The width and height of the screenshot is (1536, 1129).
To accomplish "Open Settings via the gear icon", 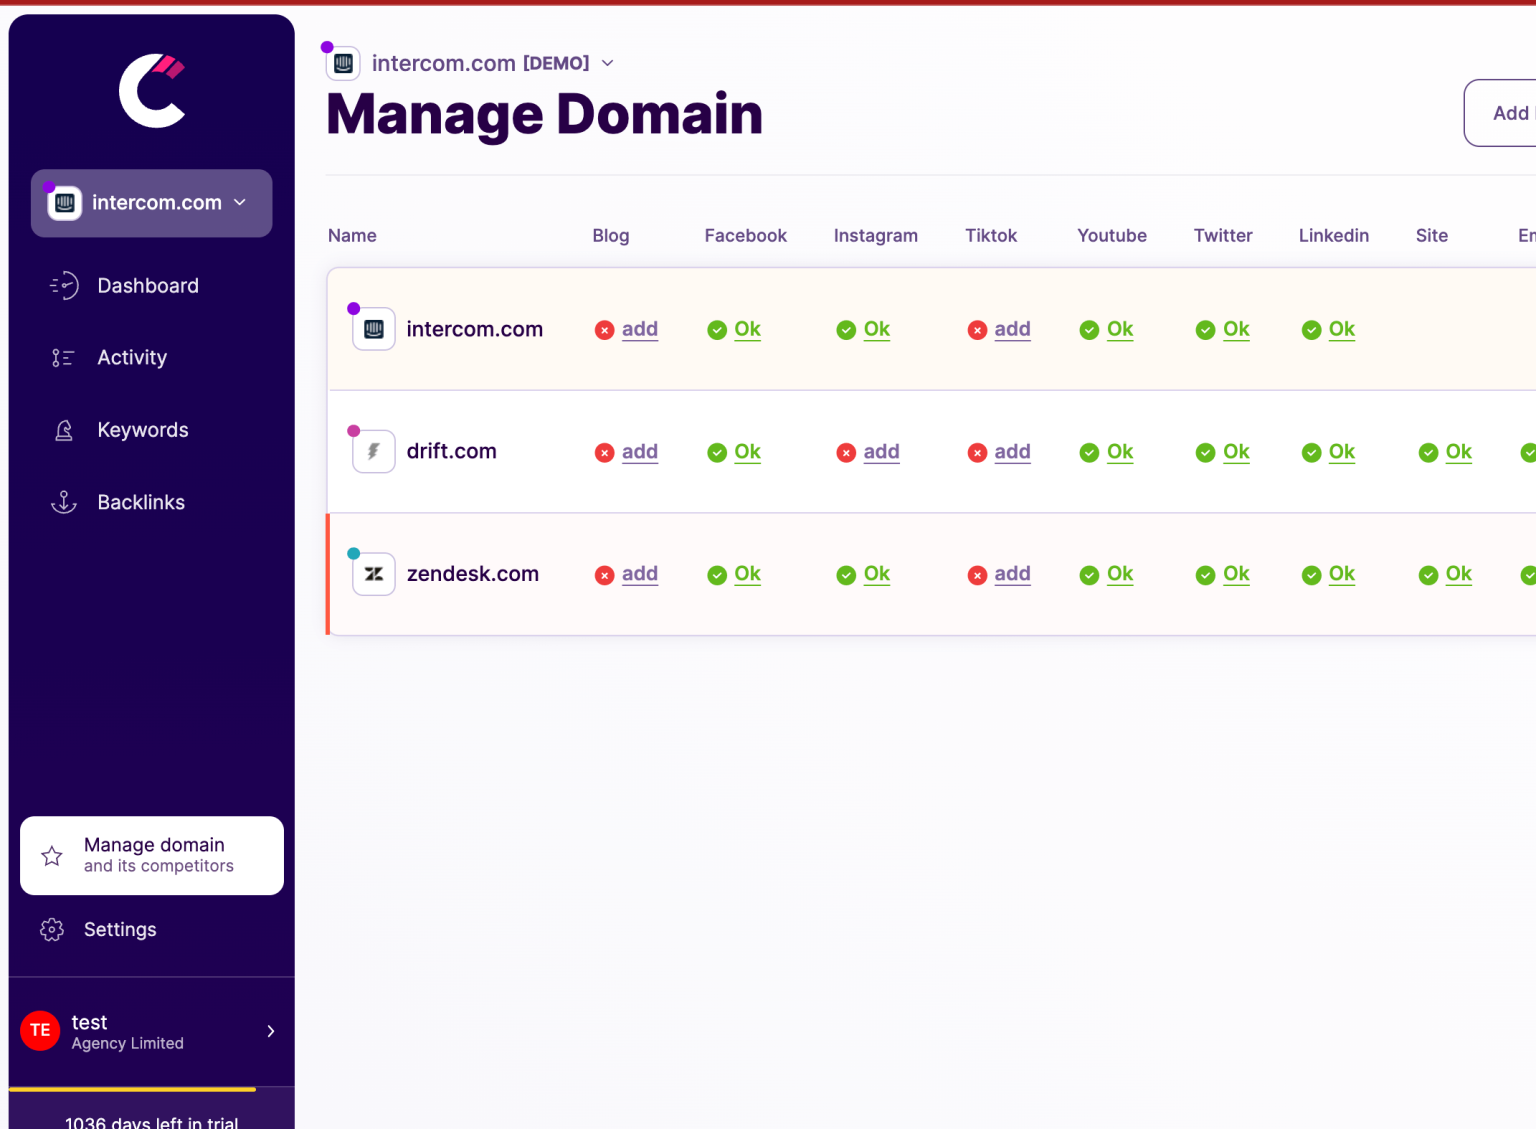I will click(51, 929).
